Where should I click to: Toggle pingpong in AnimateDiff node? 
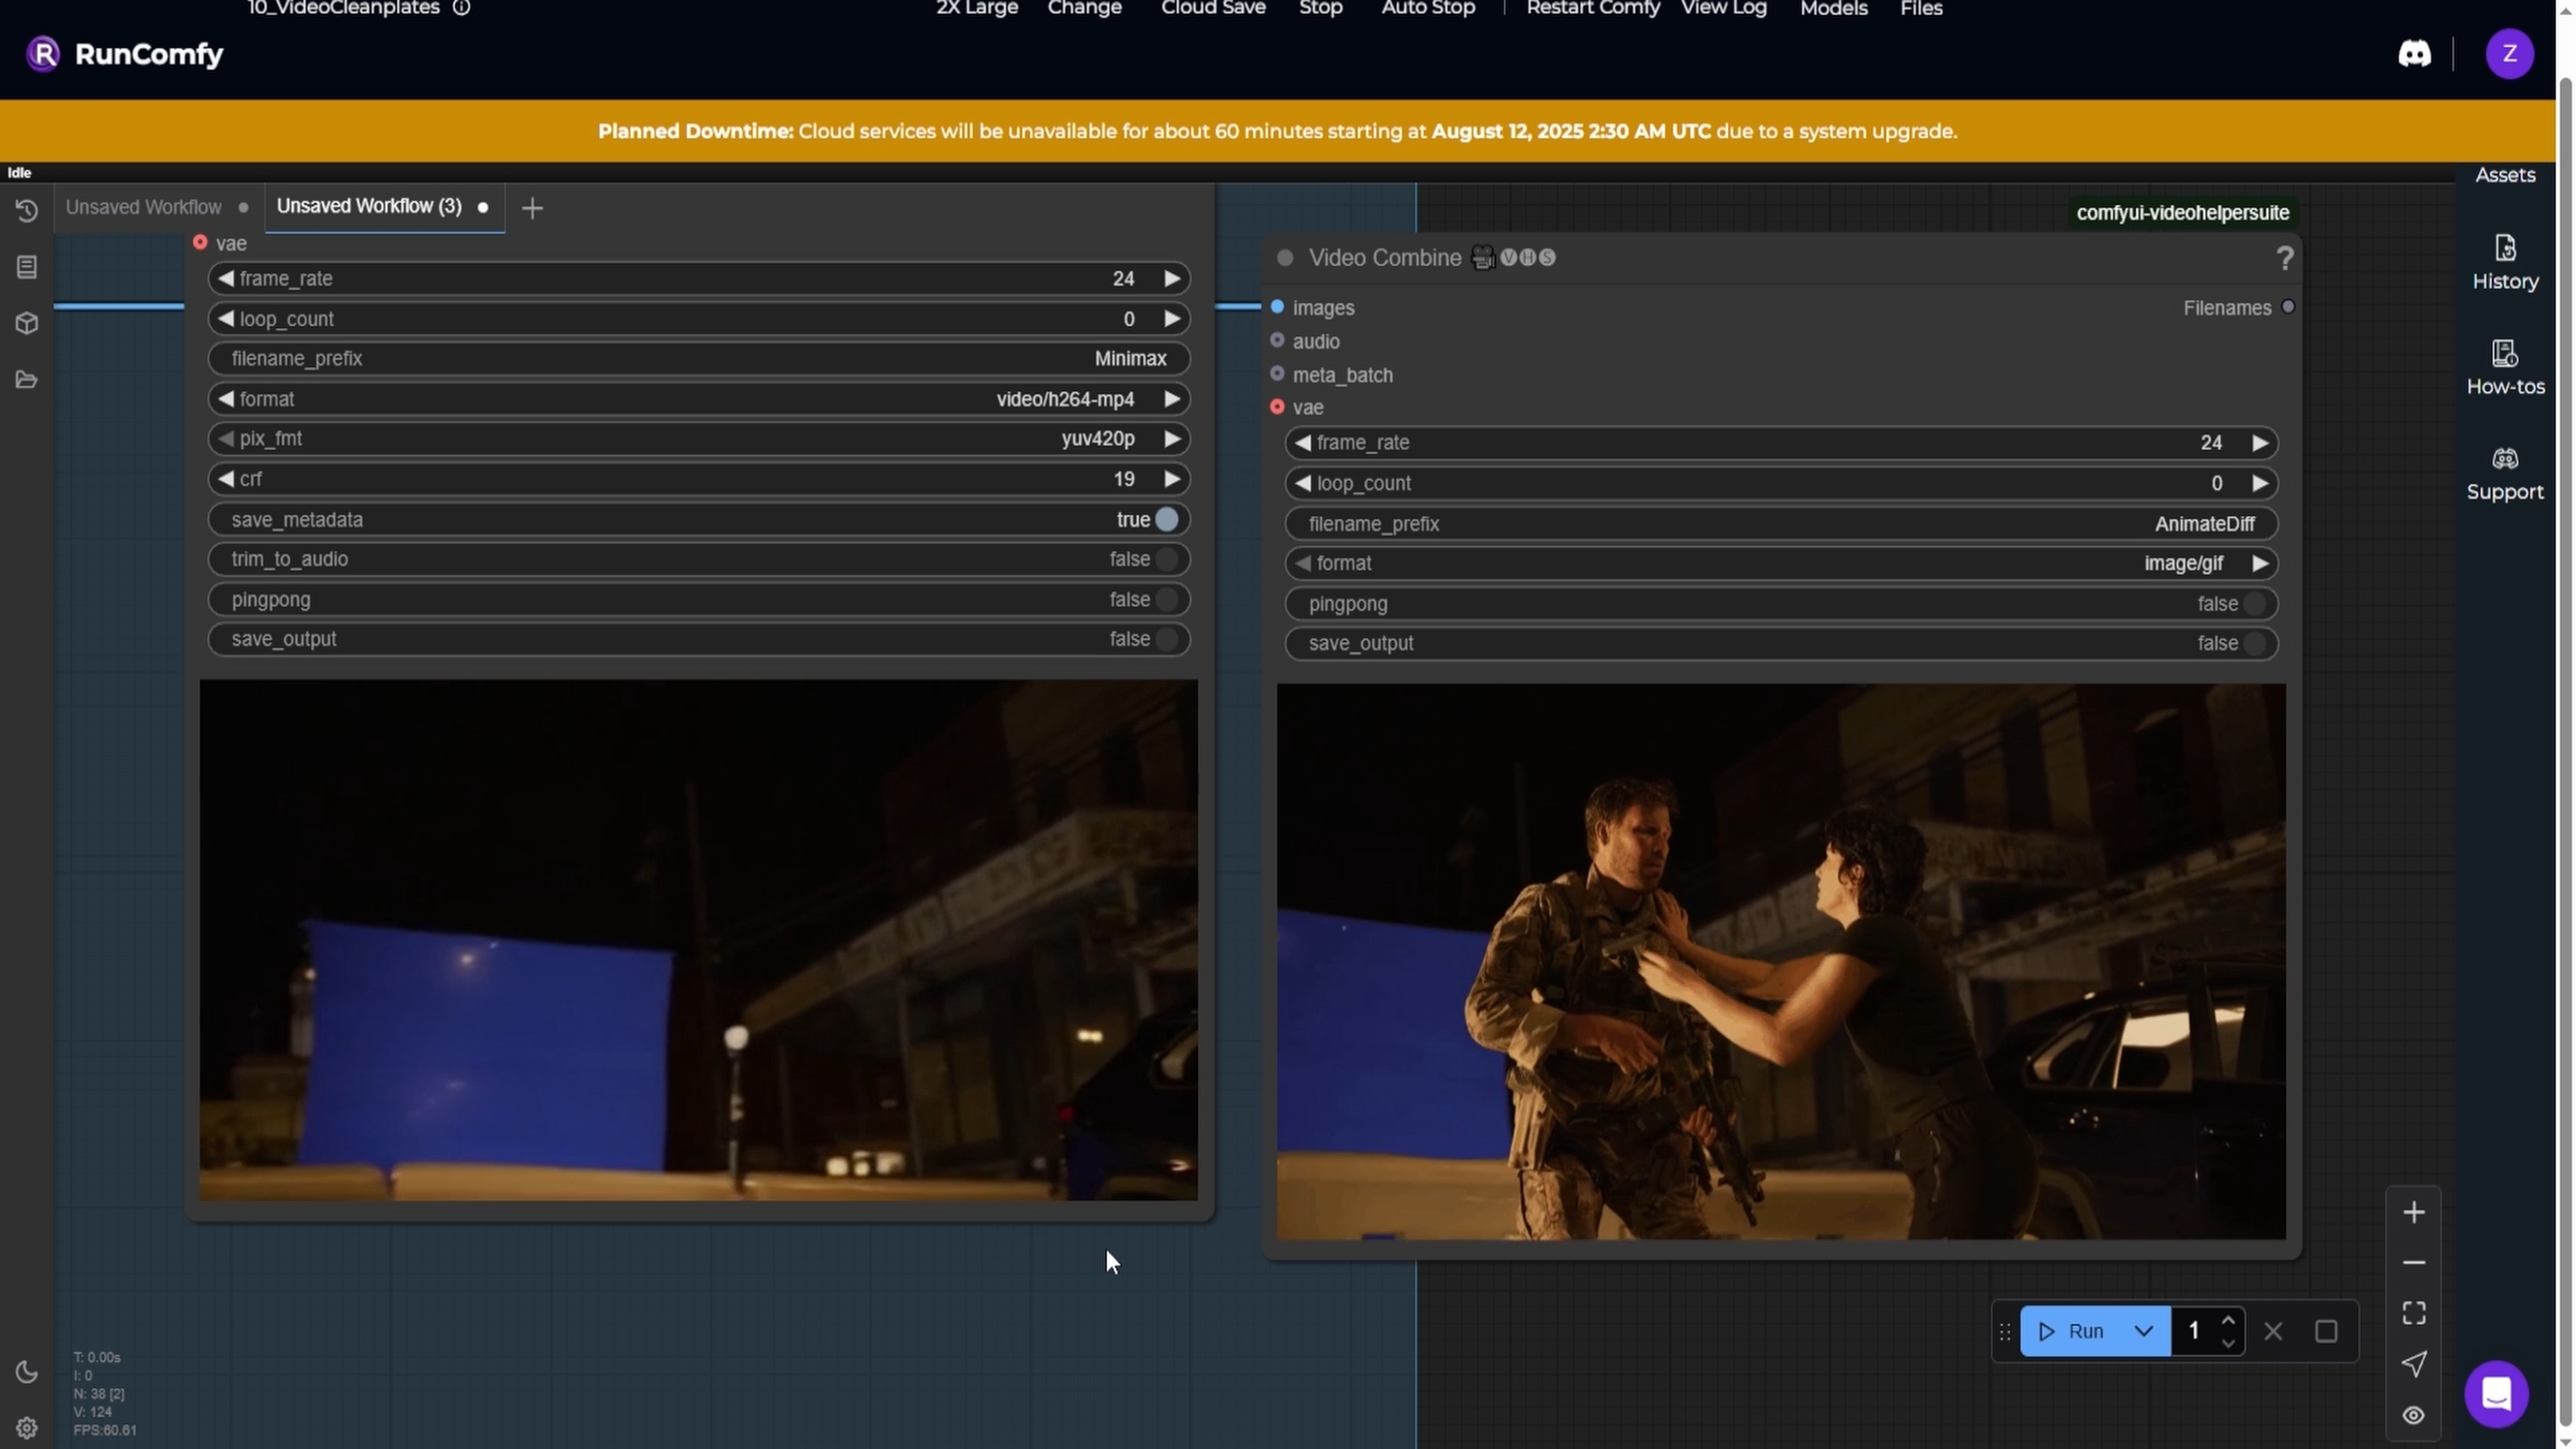[2254, 604]
